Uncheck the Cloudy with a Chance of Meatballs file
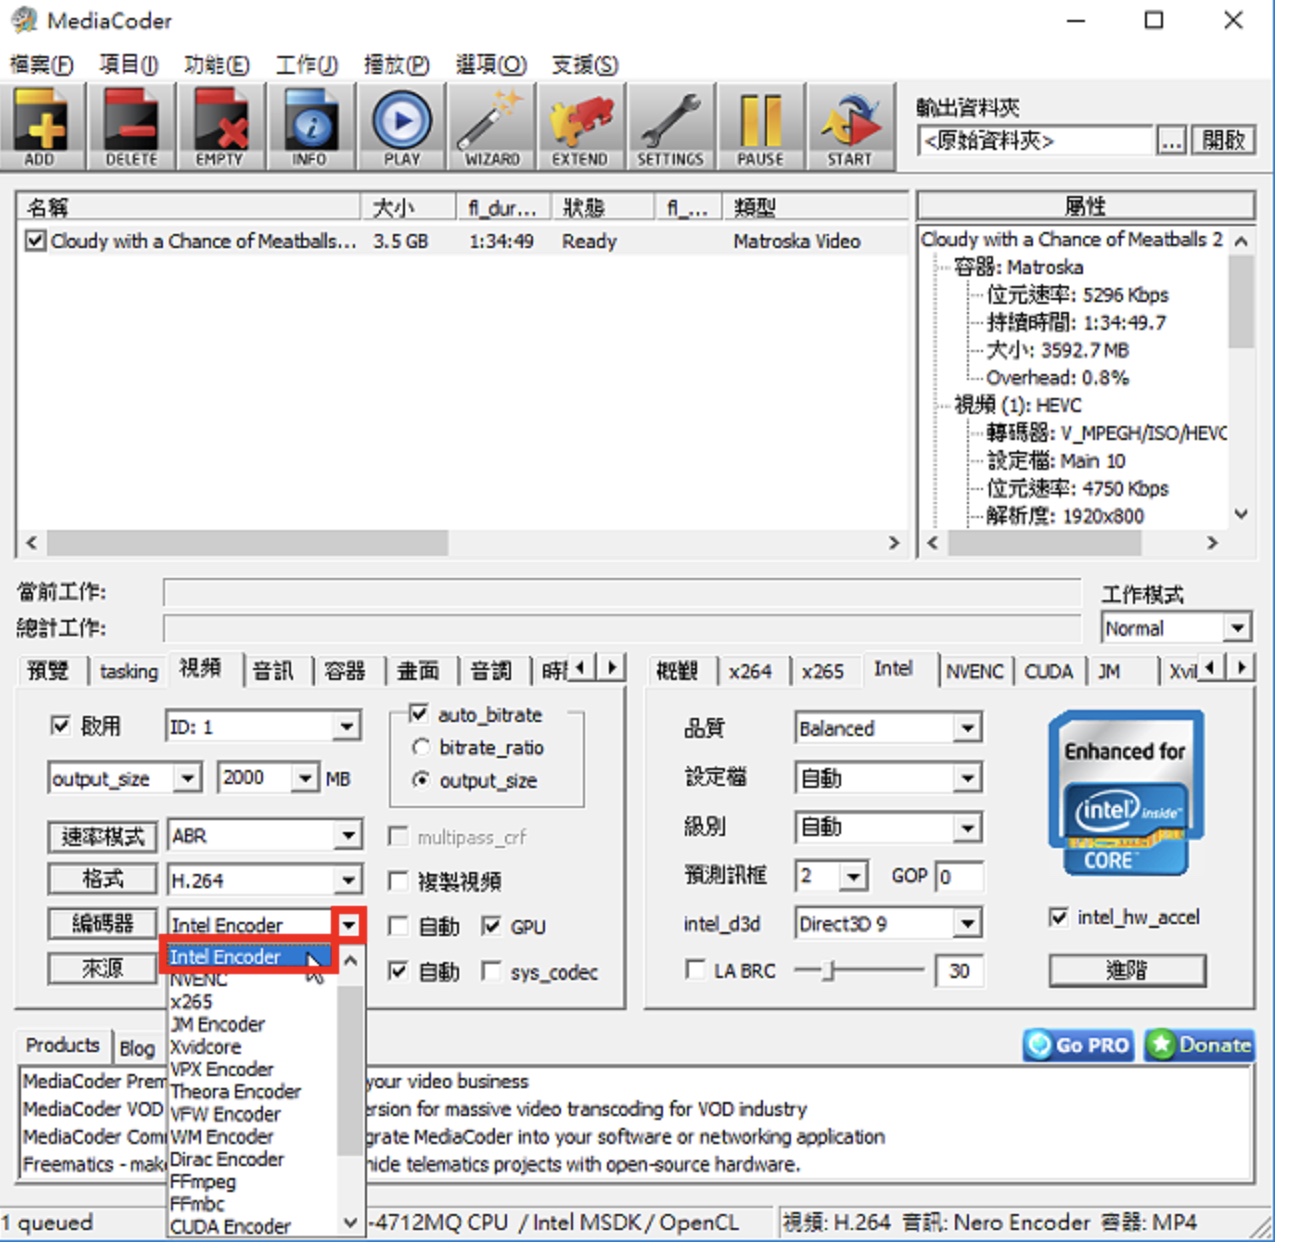 tap(35, 241)
